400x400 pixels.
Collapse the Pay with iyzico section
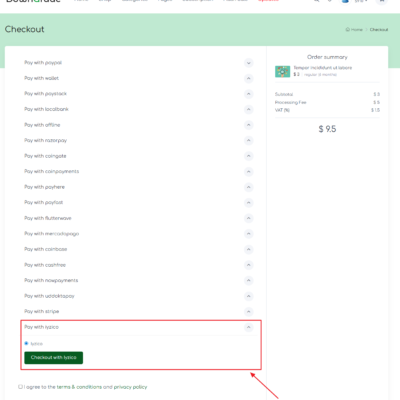(248, 327)
